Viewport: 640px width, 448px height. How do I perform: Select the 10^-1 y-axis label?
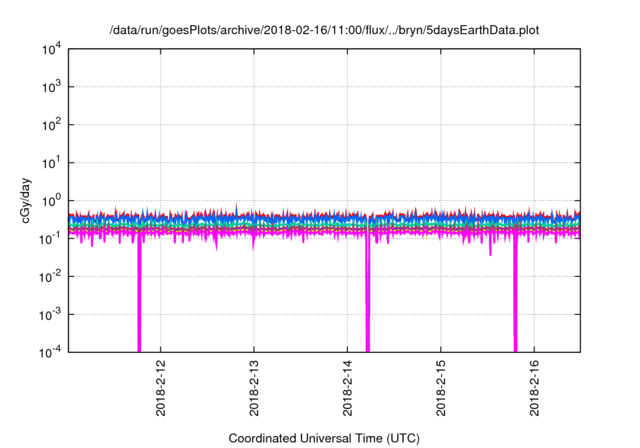click(51, 239)
